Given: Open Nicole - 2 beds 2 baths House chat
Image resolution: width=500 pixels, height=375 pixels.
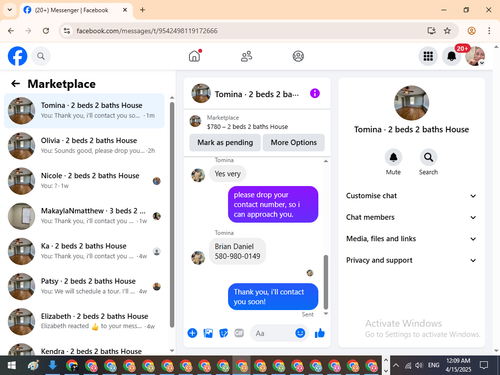Looking at the screenshot, I should [84, 181].
